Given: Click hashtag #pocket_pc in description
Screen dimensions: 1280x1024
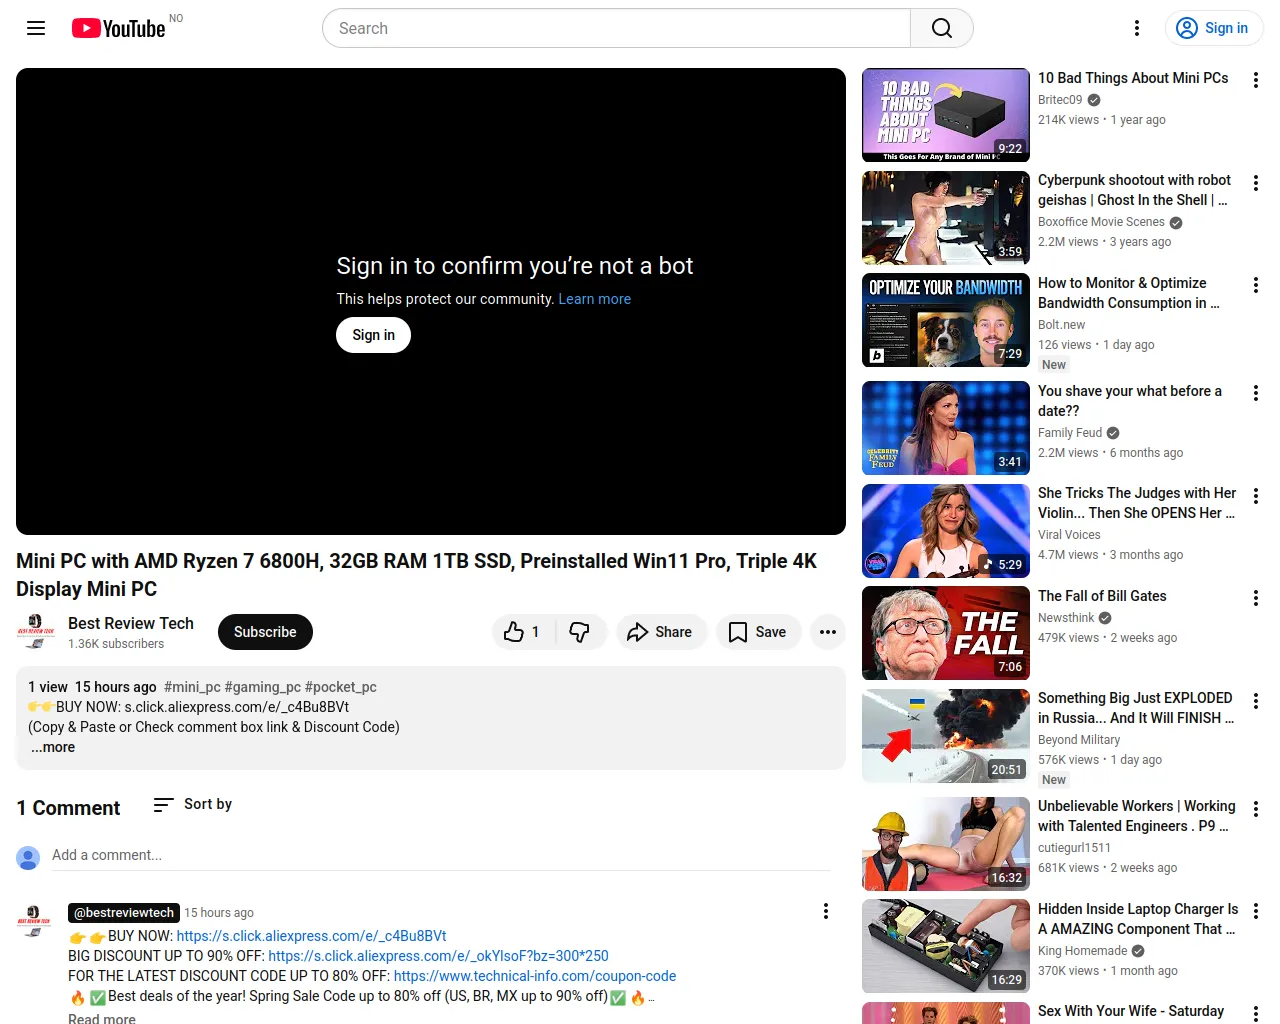Looking at the screenshot, I should pyautogui.click(x=341, y=687).
